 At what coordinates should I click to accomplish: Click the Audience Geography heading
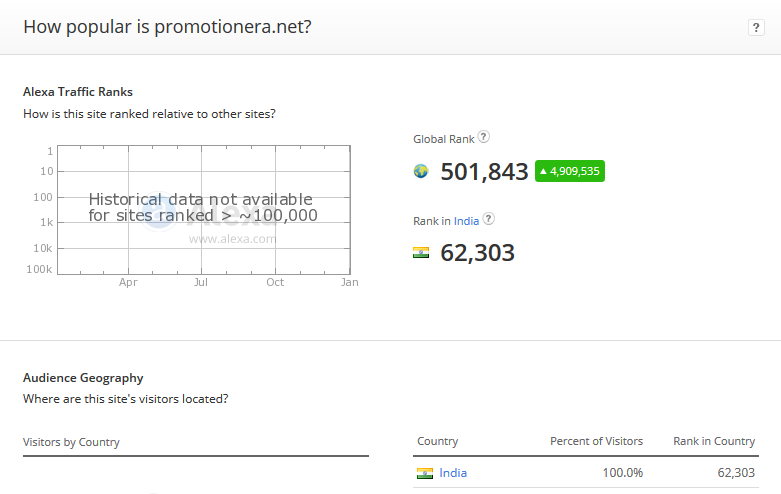pos(83,378)
